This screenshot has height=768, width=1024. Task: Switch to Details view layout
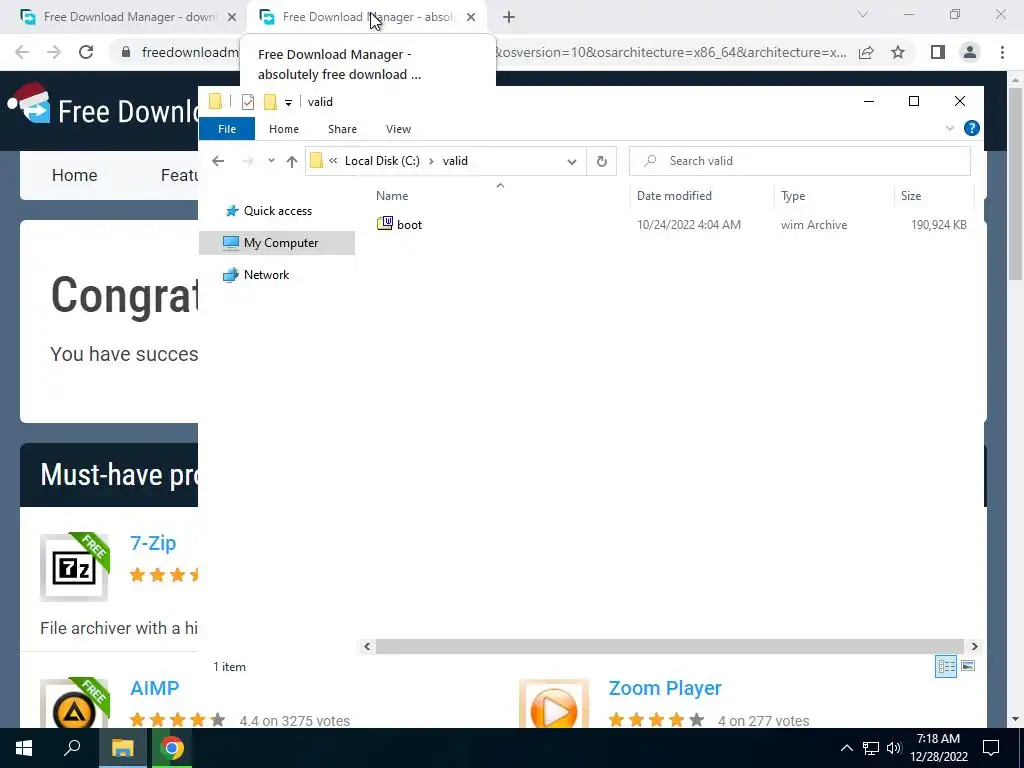pos(946,666)
